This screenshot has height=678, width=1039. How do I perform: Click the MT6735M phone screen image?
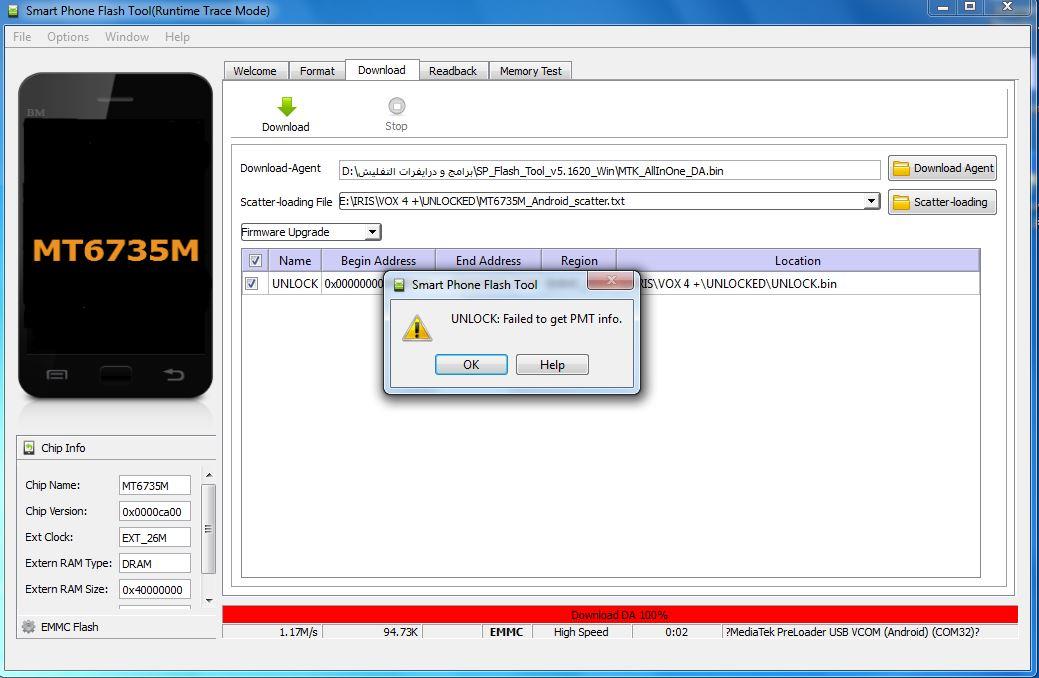(115, 237)
